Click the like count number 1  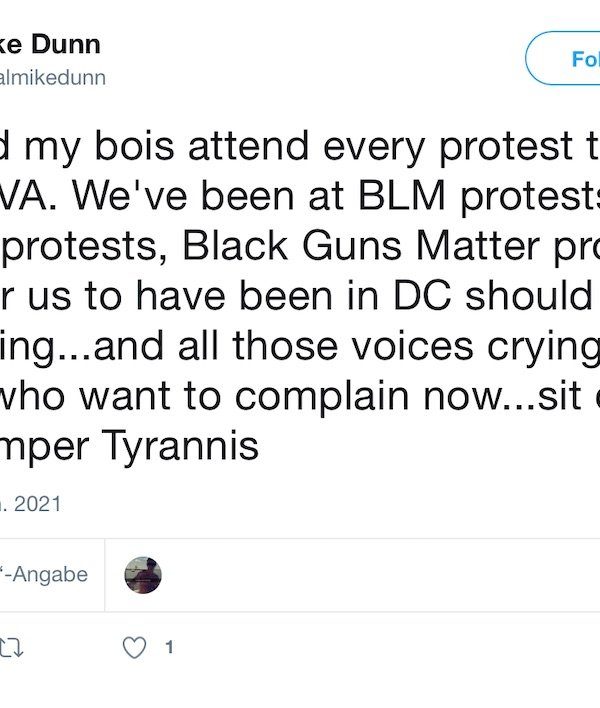pos(169,648)
